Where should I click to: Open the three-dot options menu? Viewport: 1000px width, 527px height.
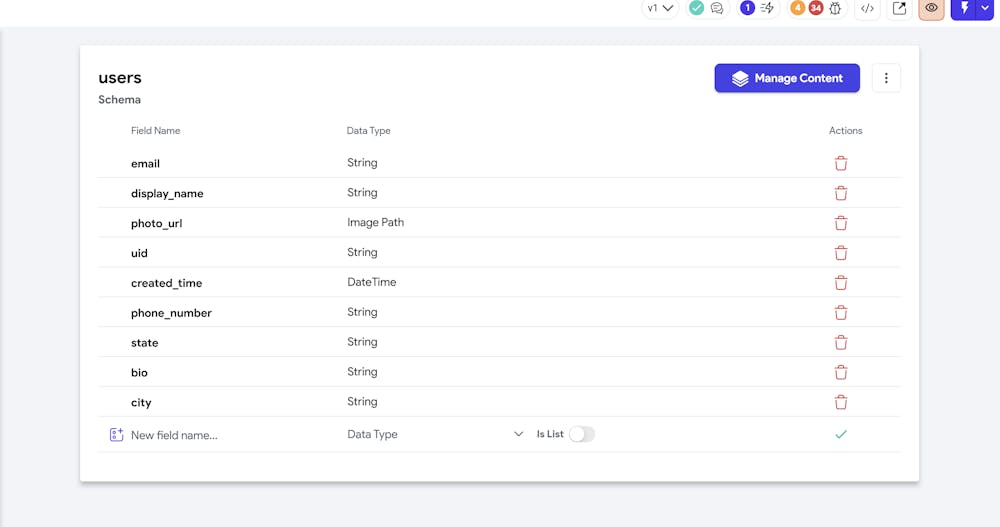pos(886,78)
